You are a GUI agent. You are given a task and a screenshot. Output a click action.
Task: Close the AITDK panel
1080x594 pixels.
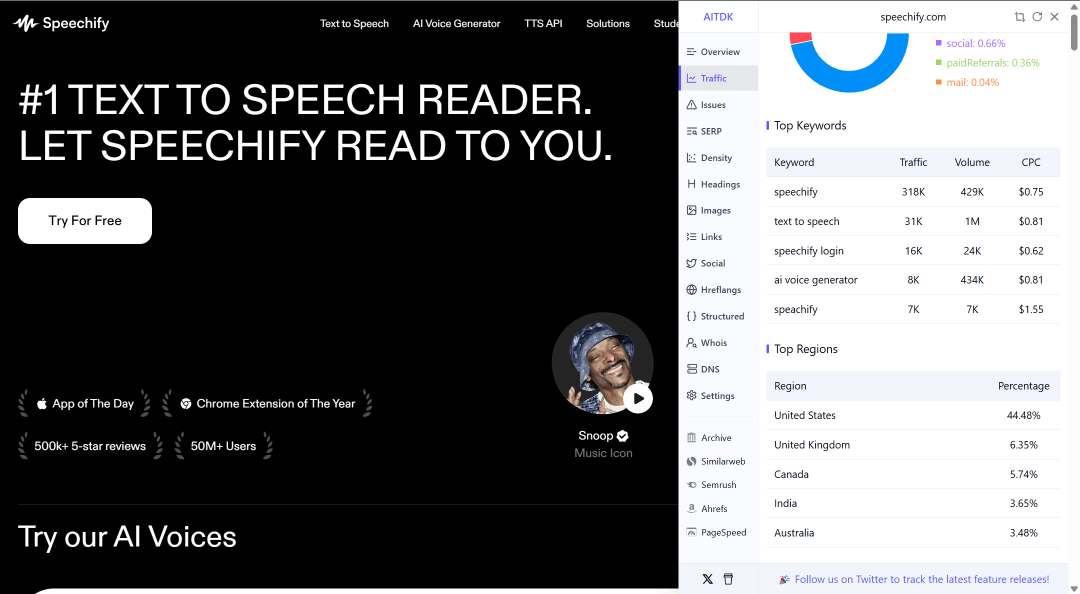(x=1055, y=17)
